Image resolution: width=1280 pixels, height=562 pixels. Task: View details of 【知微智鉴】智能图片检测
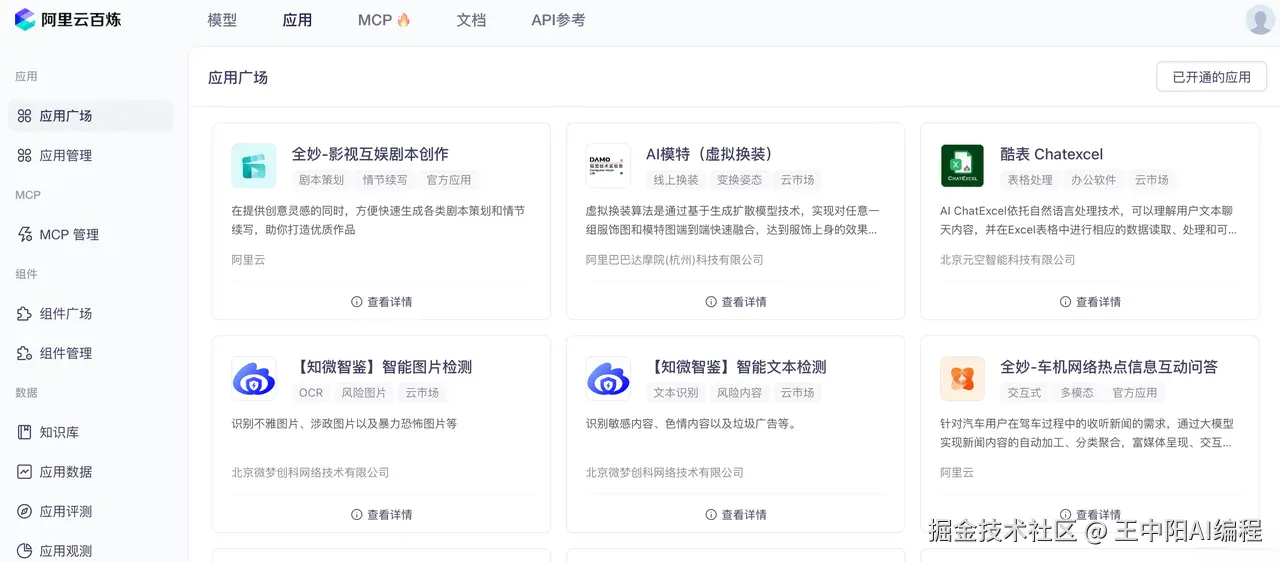point(381,514)
